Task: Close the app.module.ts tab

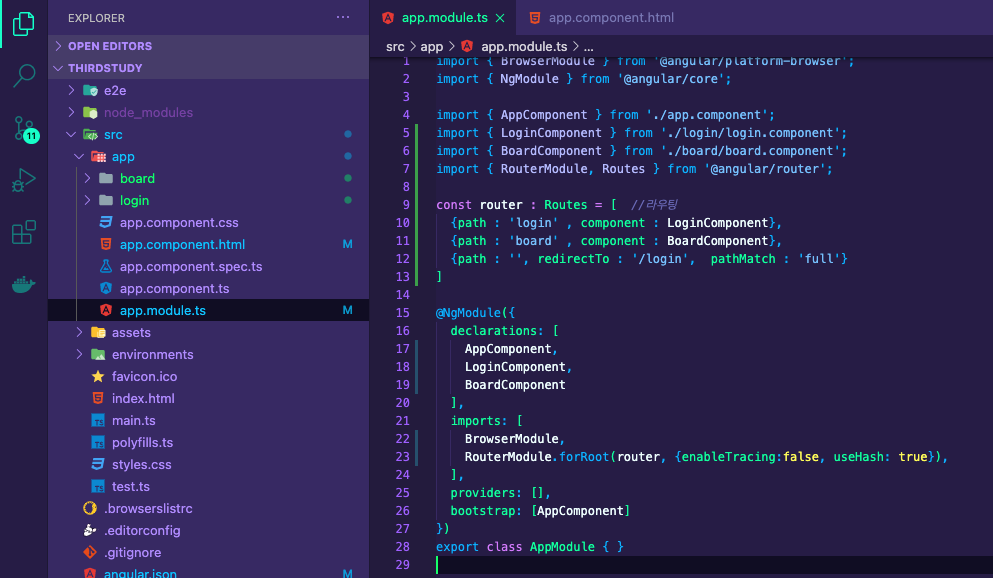Action: click(500, 18)
